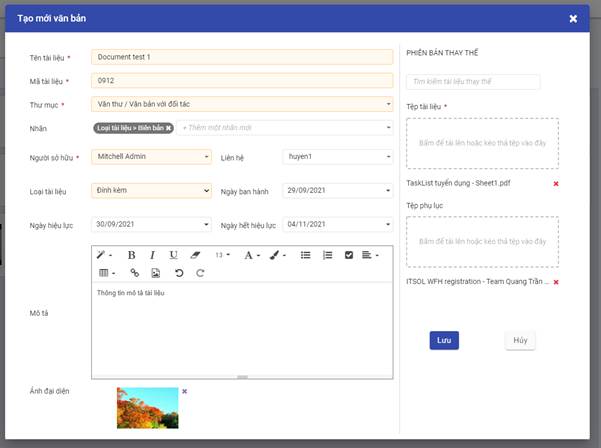Undo the last editor action
The image size is (601, 448).
click(x=179, y=273)
